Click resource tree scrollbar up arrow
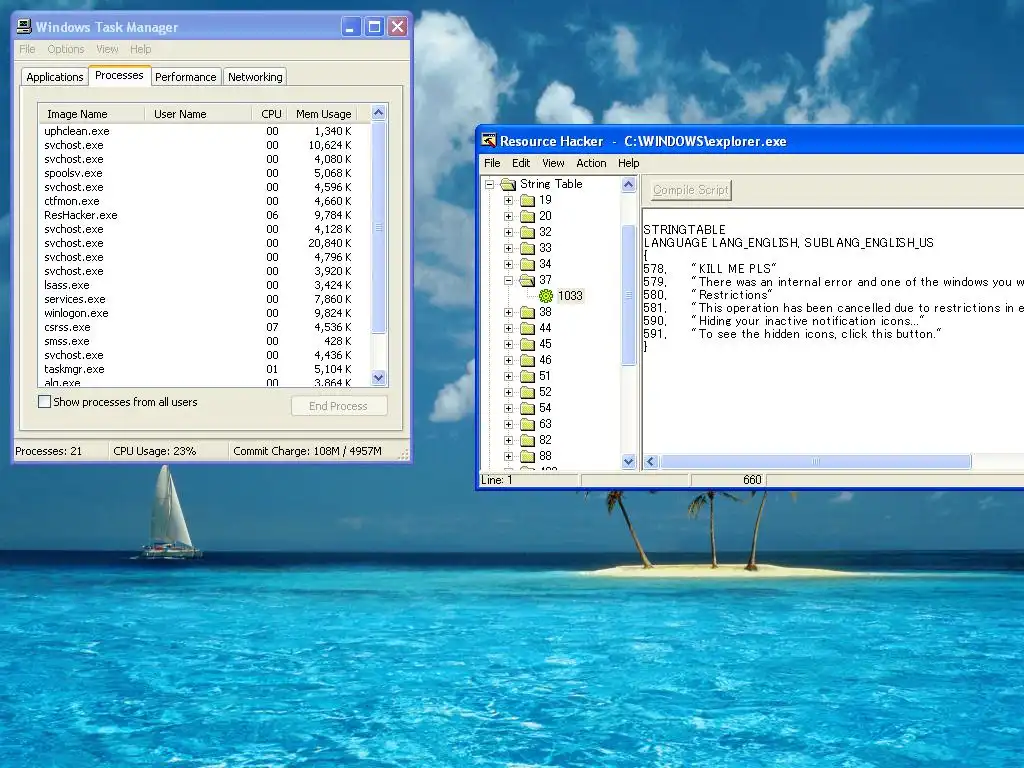 click(x=628, y=185)
